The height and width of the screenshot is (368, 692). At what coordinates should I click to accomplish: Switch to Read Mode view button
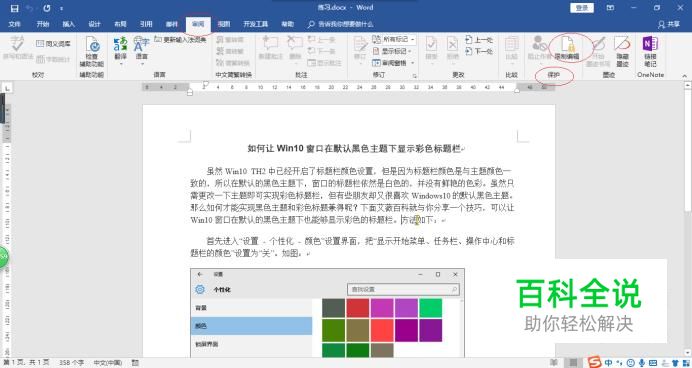(554, 363)
